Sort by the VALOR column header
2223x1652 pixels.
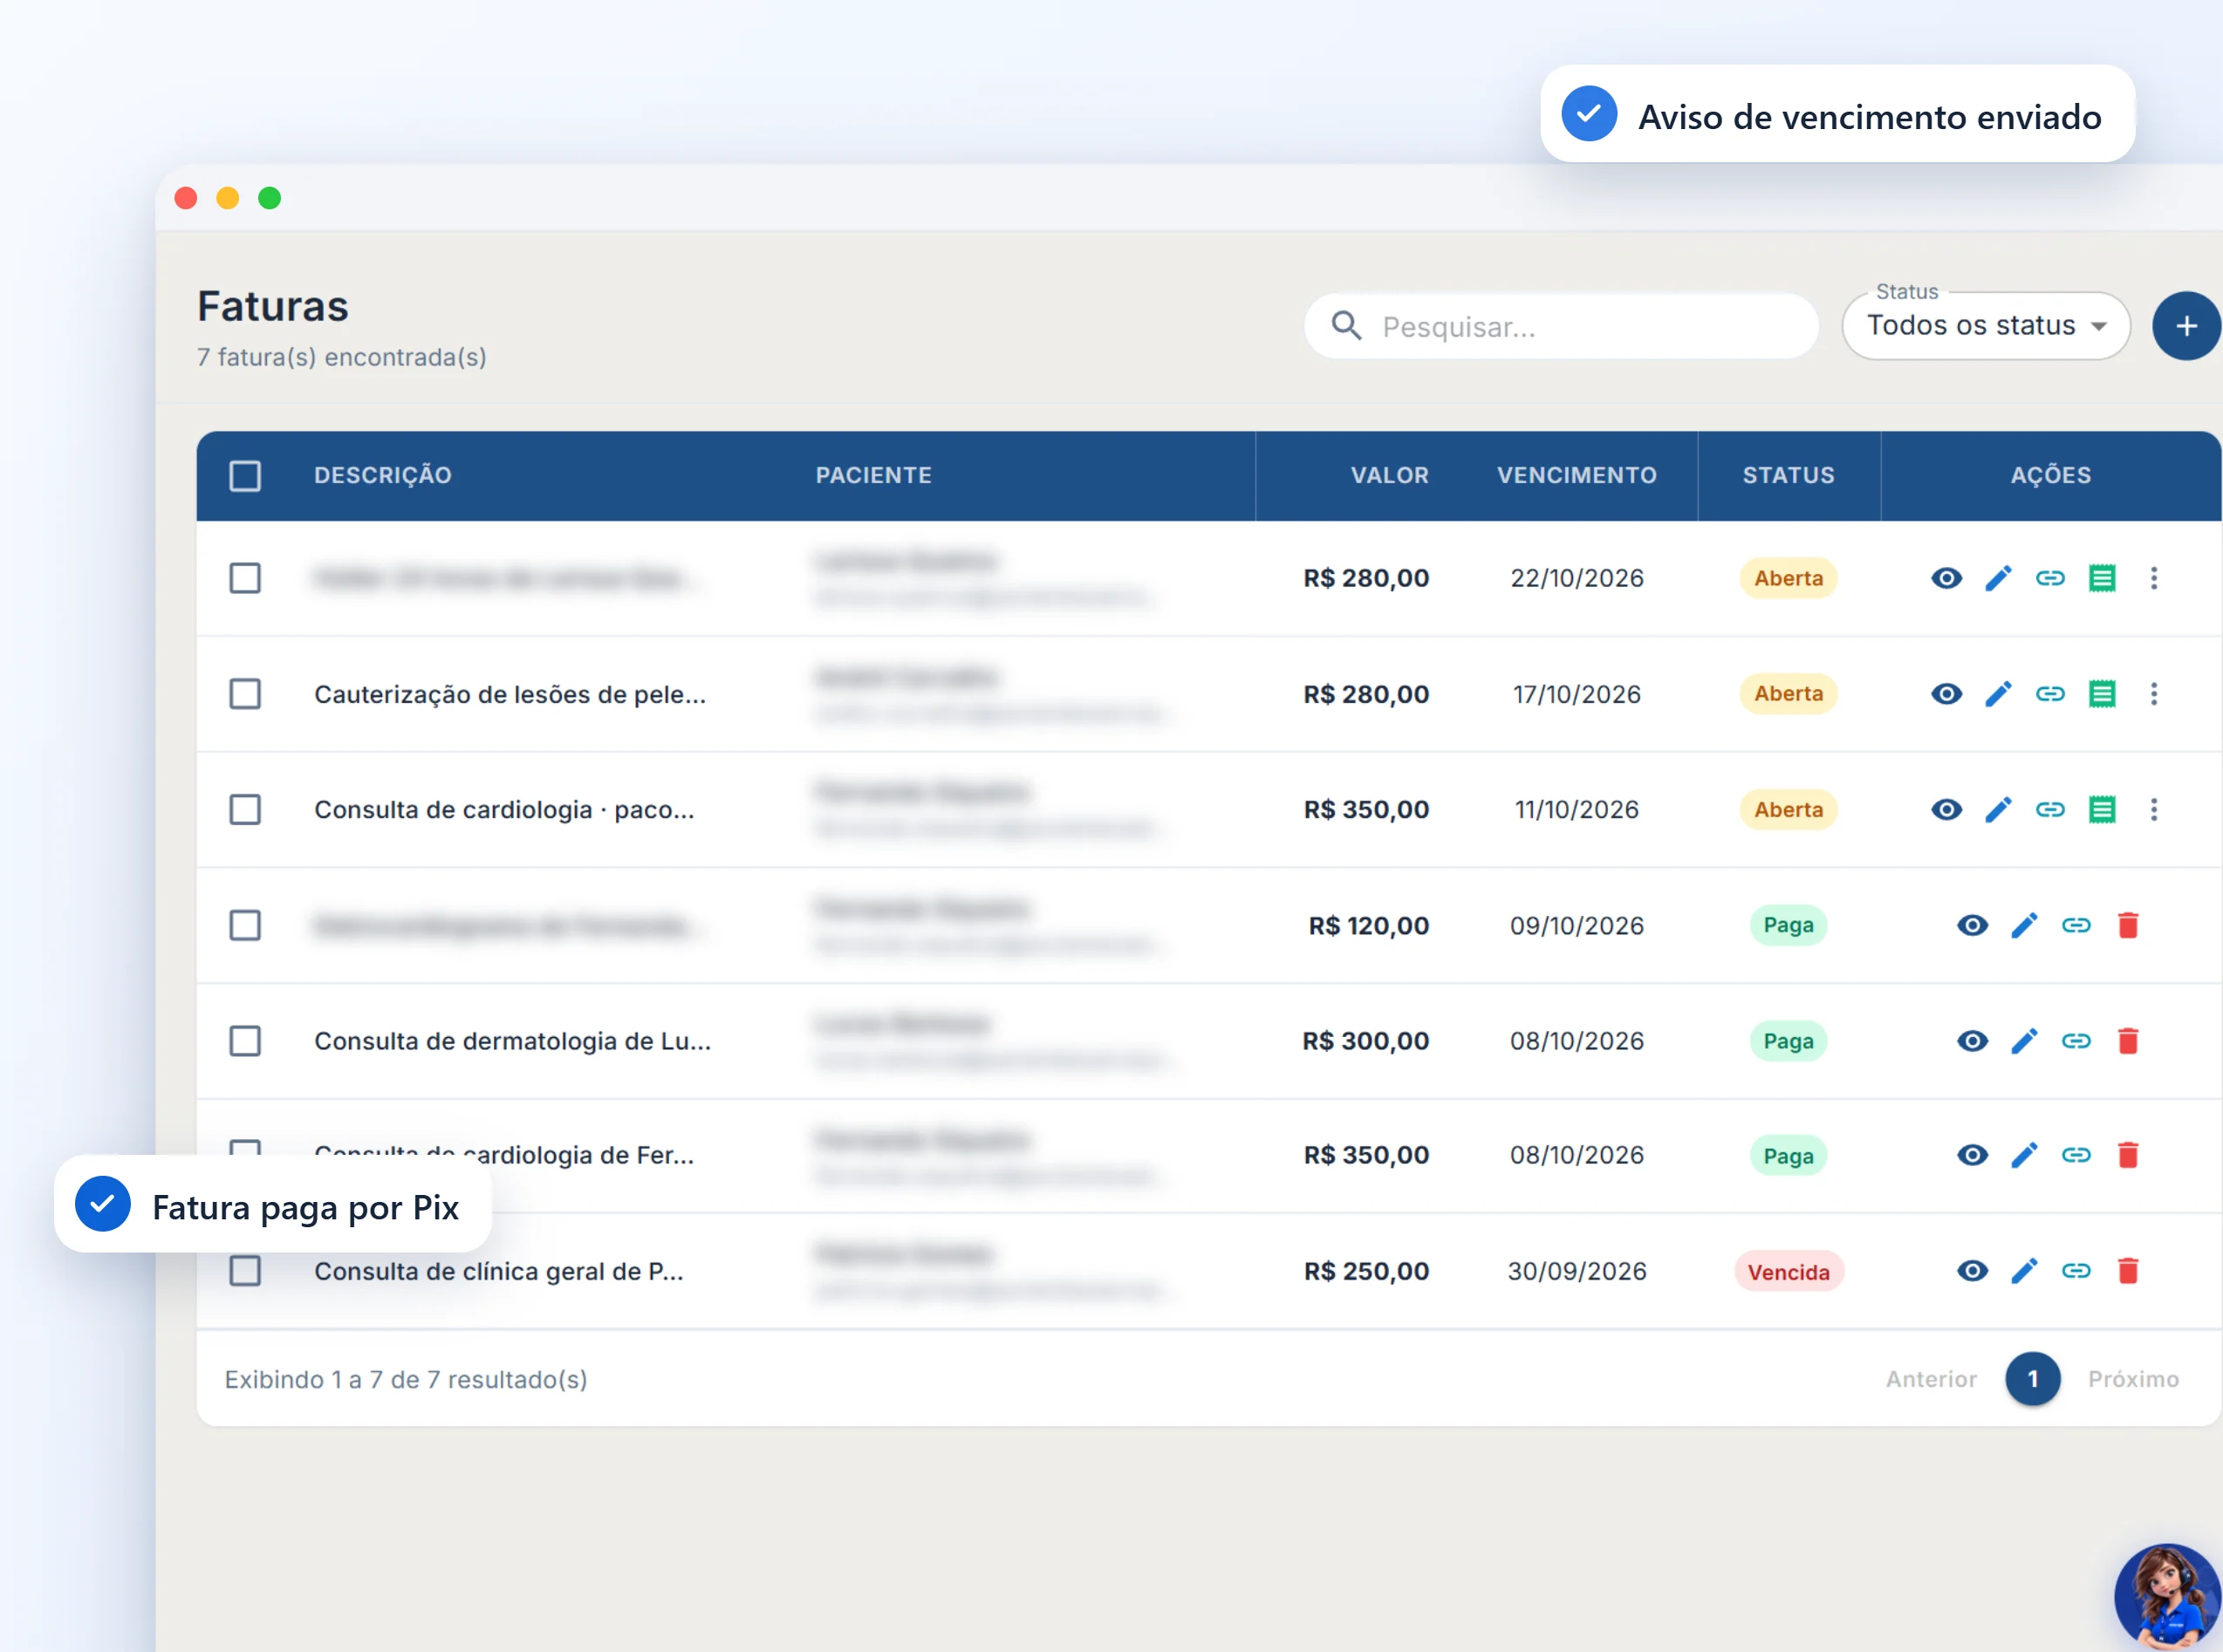point(1389,476)
